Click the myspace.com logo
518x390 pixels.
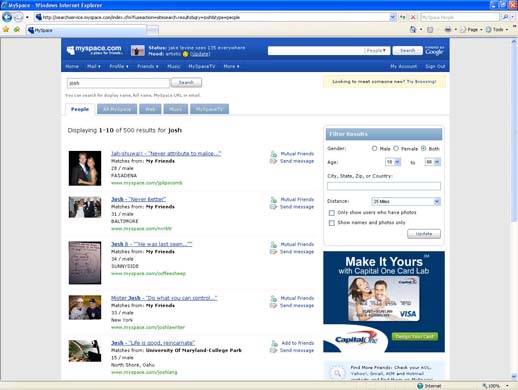click(94, 50)
